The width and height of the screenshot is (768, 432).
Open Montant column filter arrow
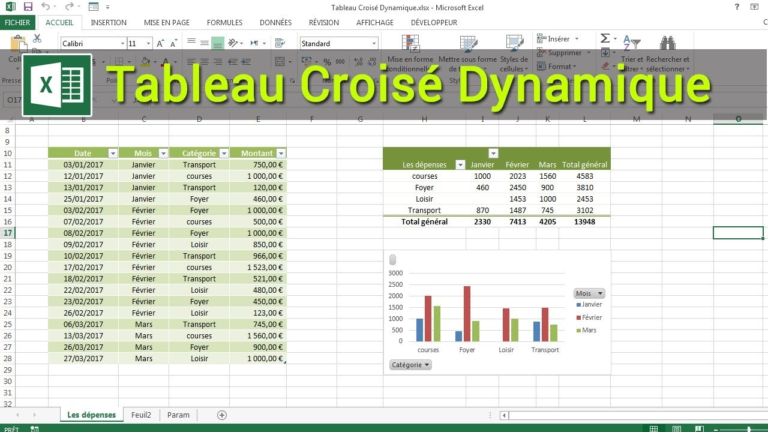pyautogui.click(x=281, y=153)
